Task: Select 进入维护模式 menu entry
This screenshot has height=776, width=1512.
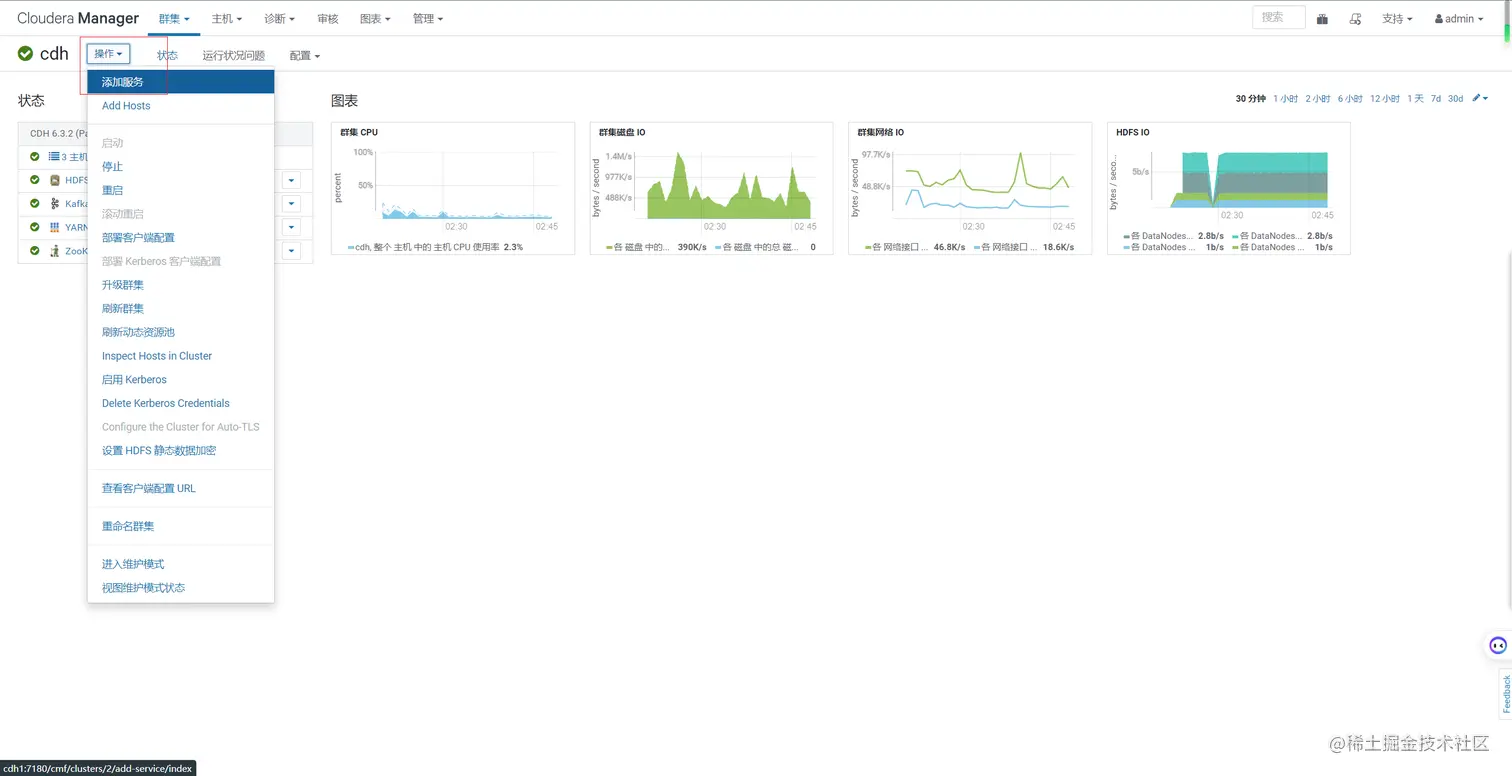Action: (181, 564)
